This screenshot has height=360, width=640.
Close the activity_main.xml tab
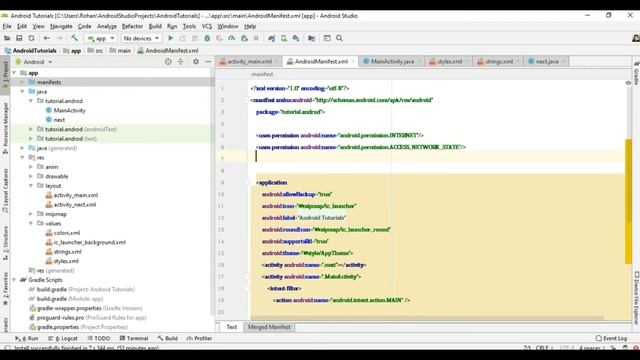(278, 62)
